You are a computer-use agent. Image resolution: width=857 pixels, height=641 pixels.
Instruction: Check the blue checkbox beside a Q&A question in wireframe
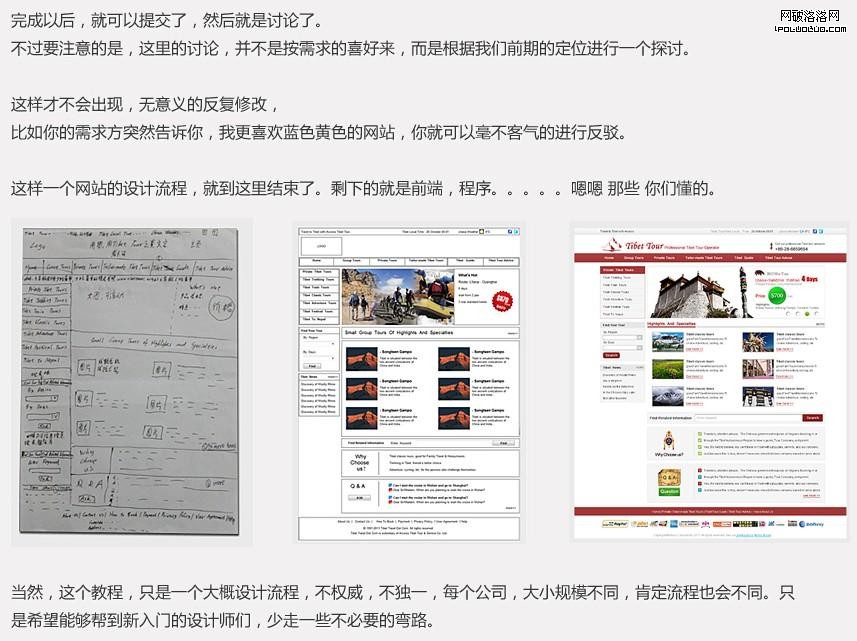[x=392, y=486]
